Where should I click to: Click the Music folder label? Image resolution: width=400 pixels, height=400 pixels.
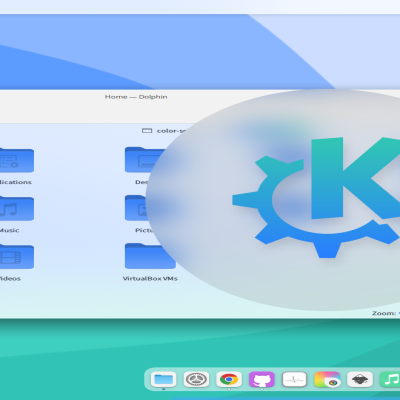tap(9, 230)
